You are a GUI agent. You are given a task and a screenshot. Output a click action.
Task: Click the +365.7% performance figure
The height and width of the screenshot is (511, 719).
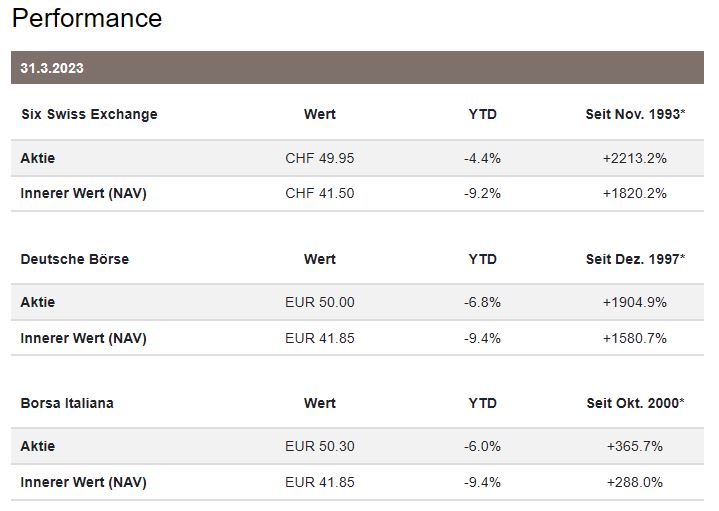click(634, 446)
